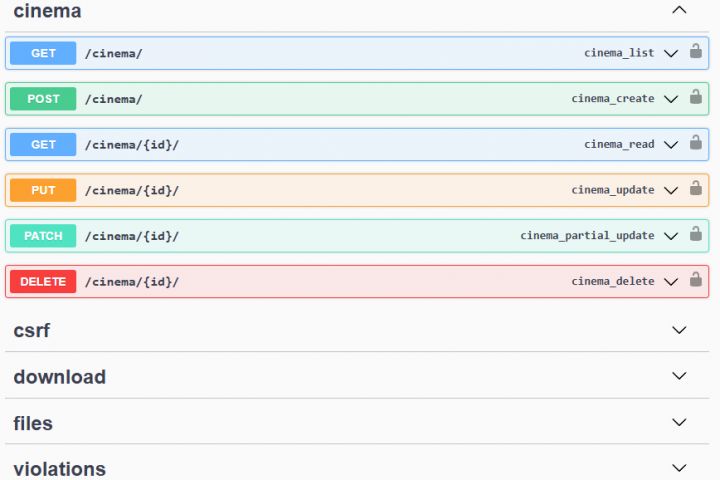The image size is (720, 480).
Task: Expand the violations section chevron
Action: coord(680,468)
